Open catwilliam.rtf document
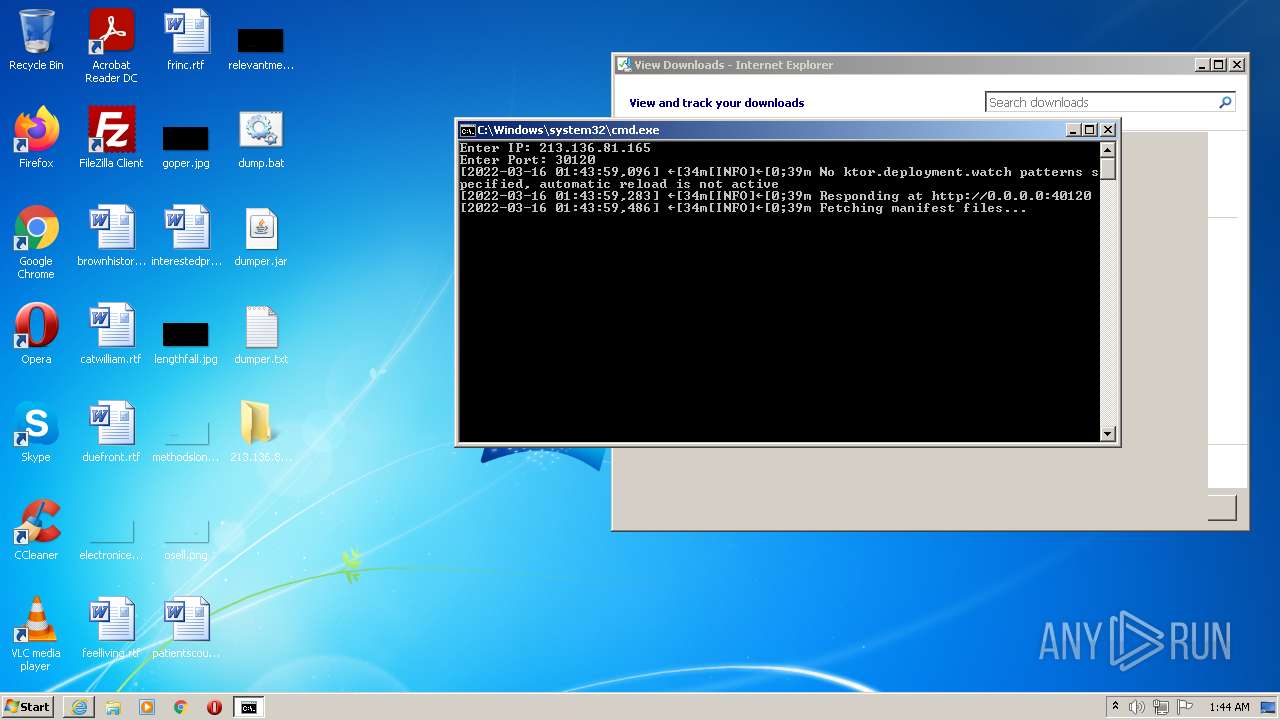Image resolution: width=1280 pixels, height=720 pixels. [111, 334]
